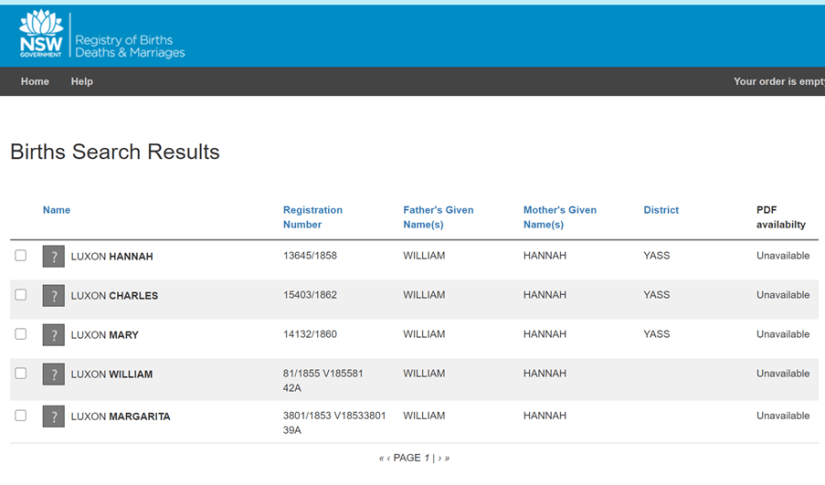
Task: Tick the checkbox for LUXON HANNAH
Action: click(x=21, y=256)
